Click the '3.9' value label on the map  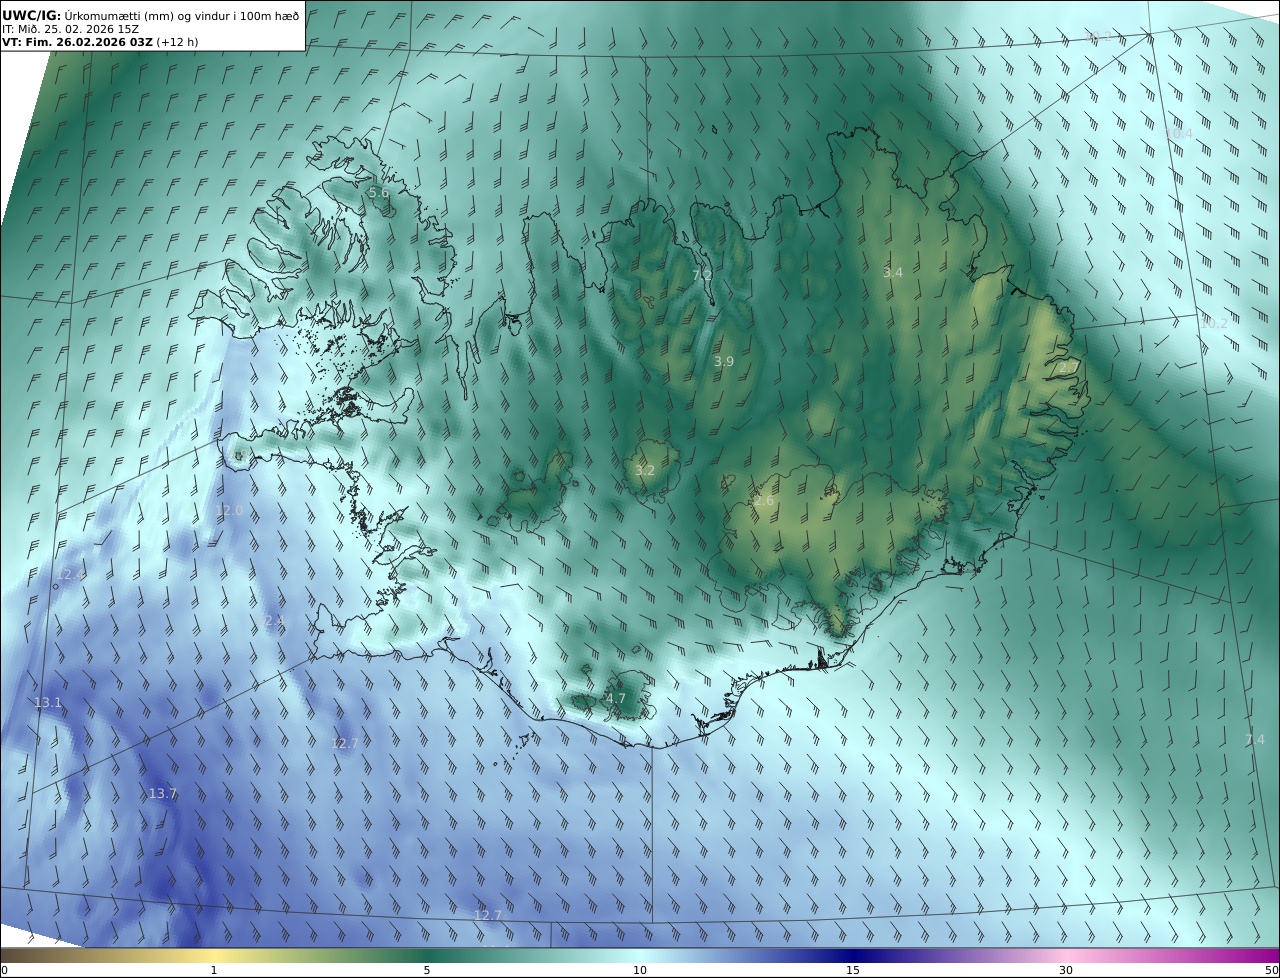(724, 362)
